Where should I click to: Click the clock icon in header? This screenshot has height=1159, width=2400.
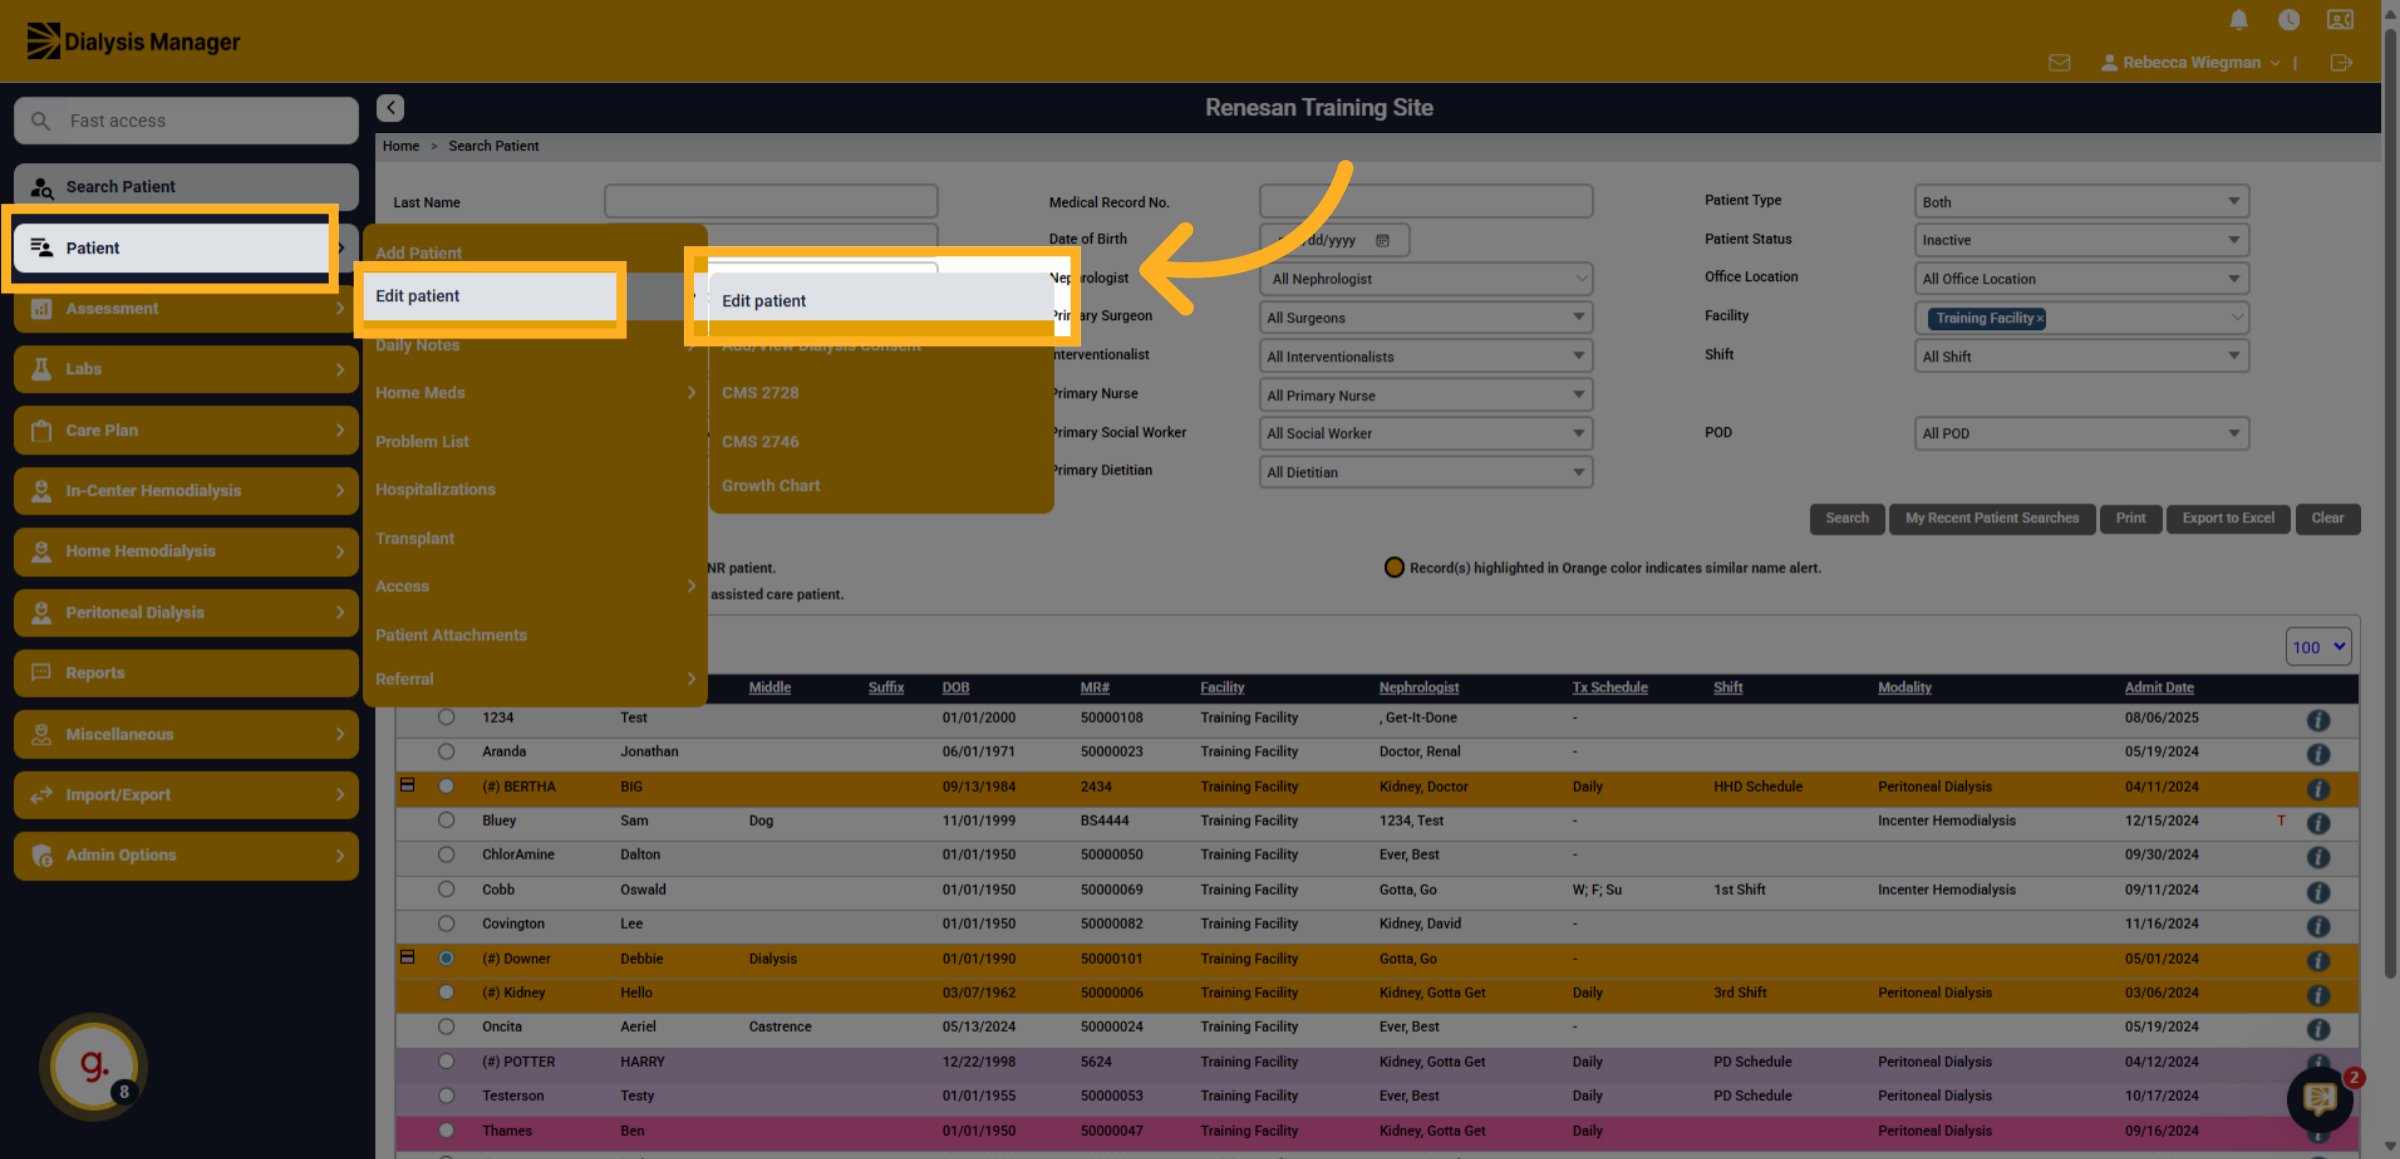(2289, 20)
